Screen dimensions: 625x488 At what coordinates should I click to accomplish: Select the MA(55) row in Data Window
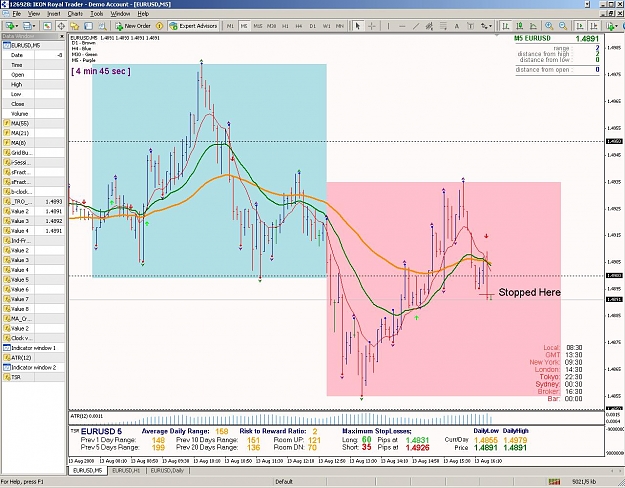click(x=33, y=123)
